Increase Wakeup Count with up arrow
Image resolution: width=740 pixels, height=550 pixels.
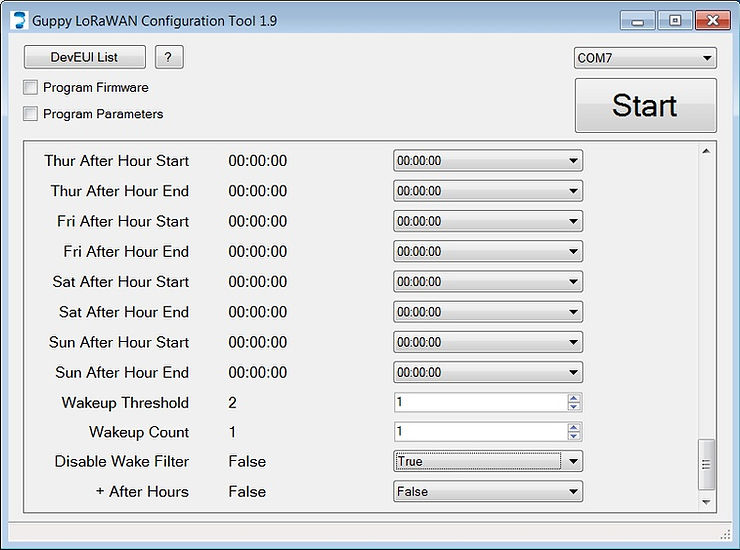point(573,427)
